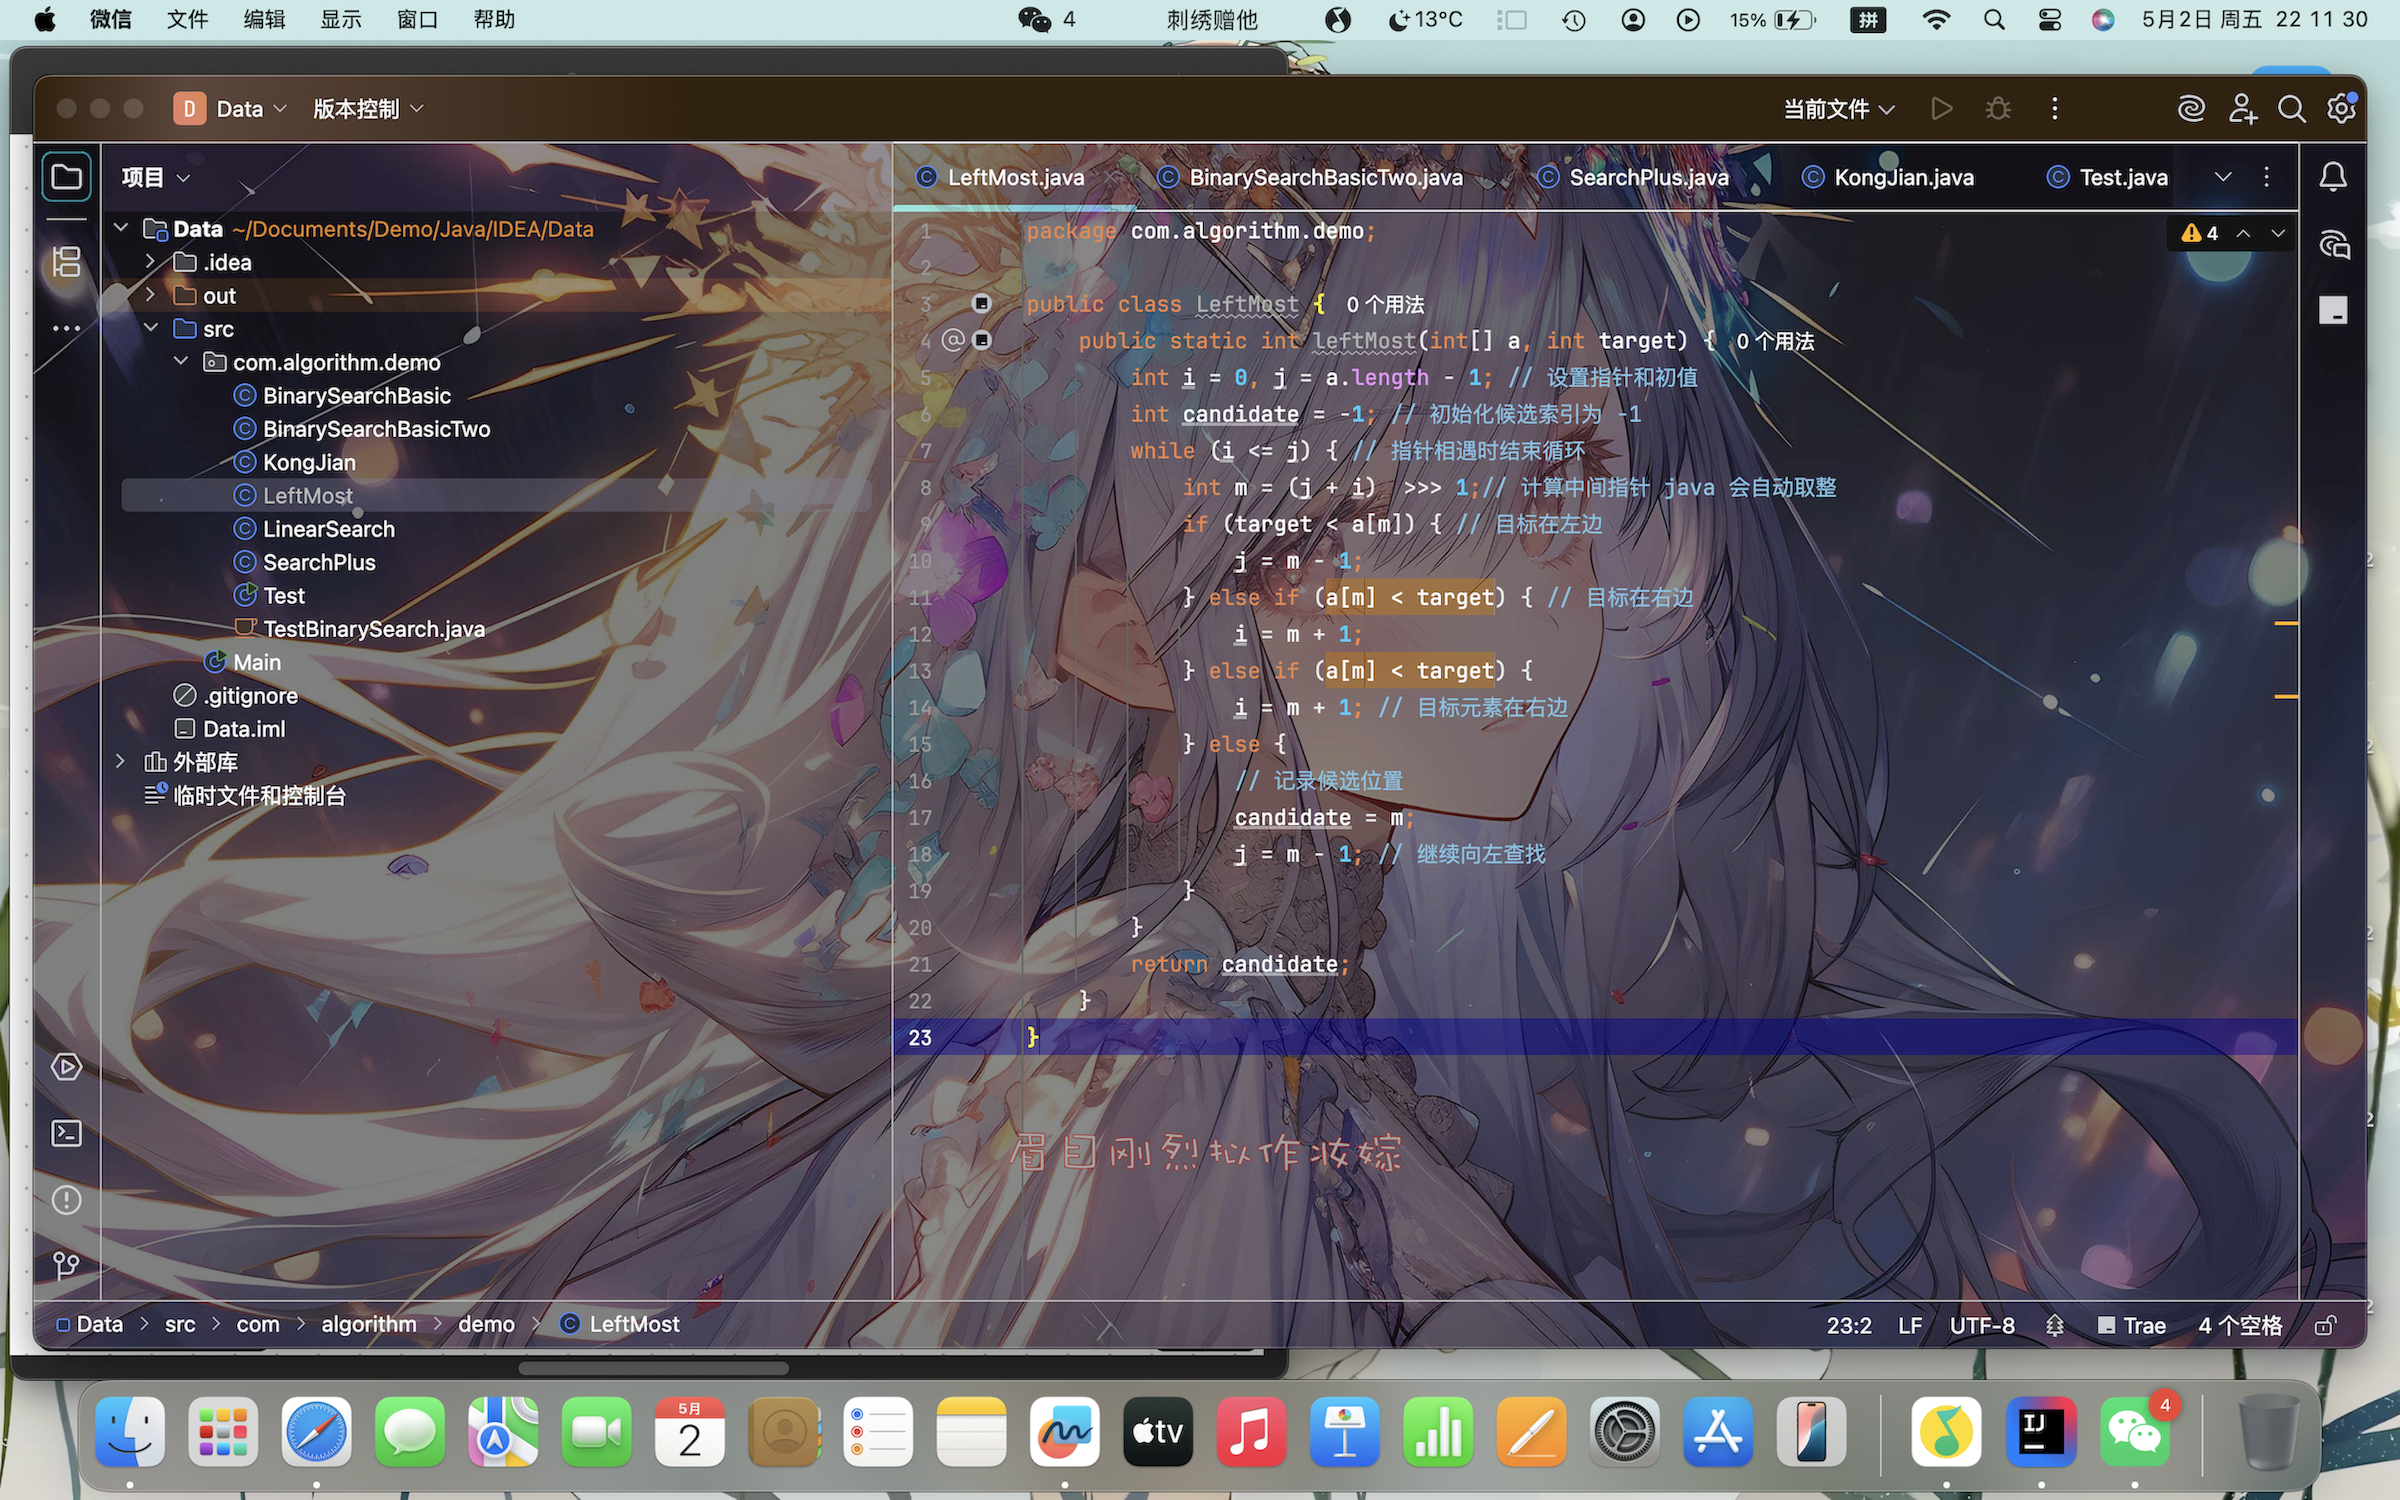Change 4 个空格 indent setting

point(2240,1325)
